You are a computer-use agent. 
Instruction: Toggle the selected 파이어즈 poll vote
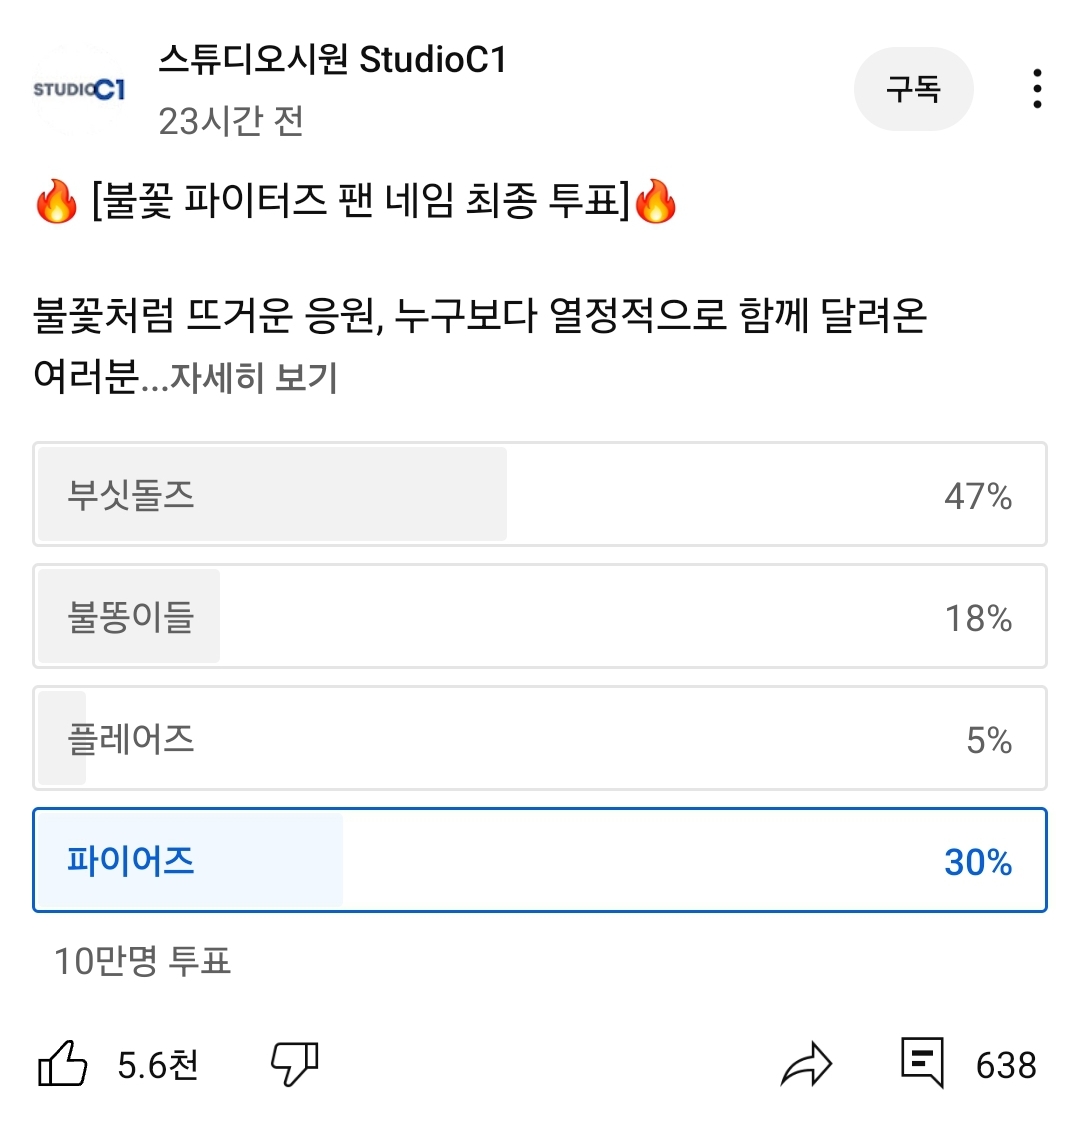540,860
